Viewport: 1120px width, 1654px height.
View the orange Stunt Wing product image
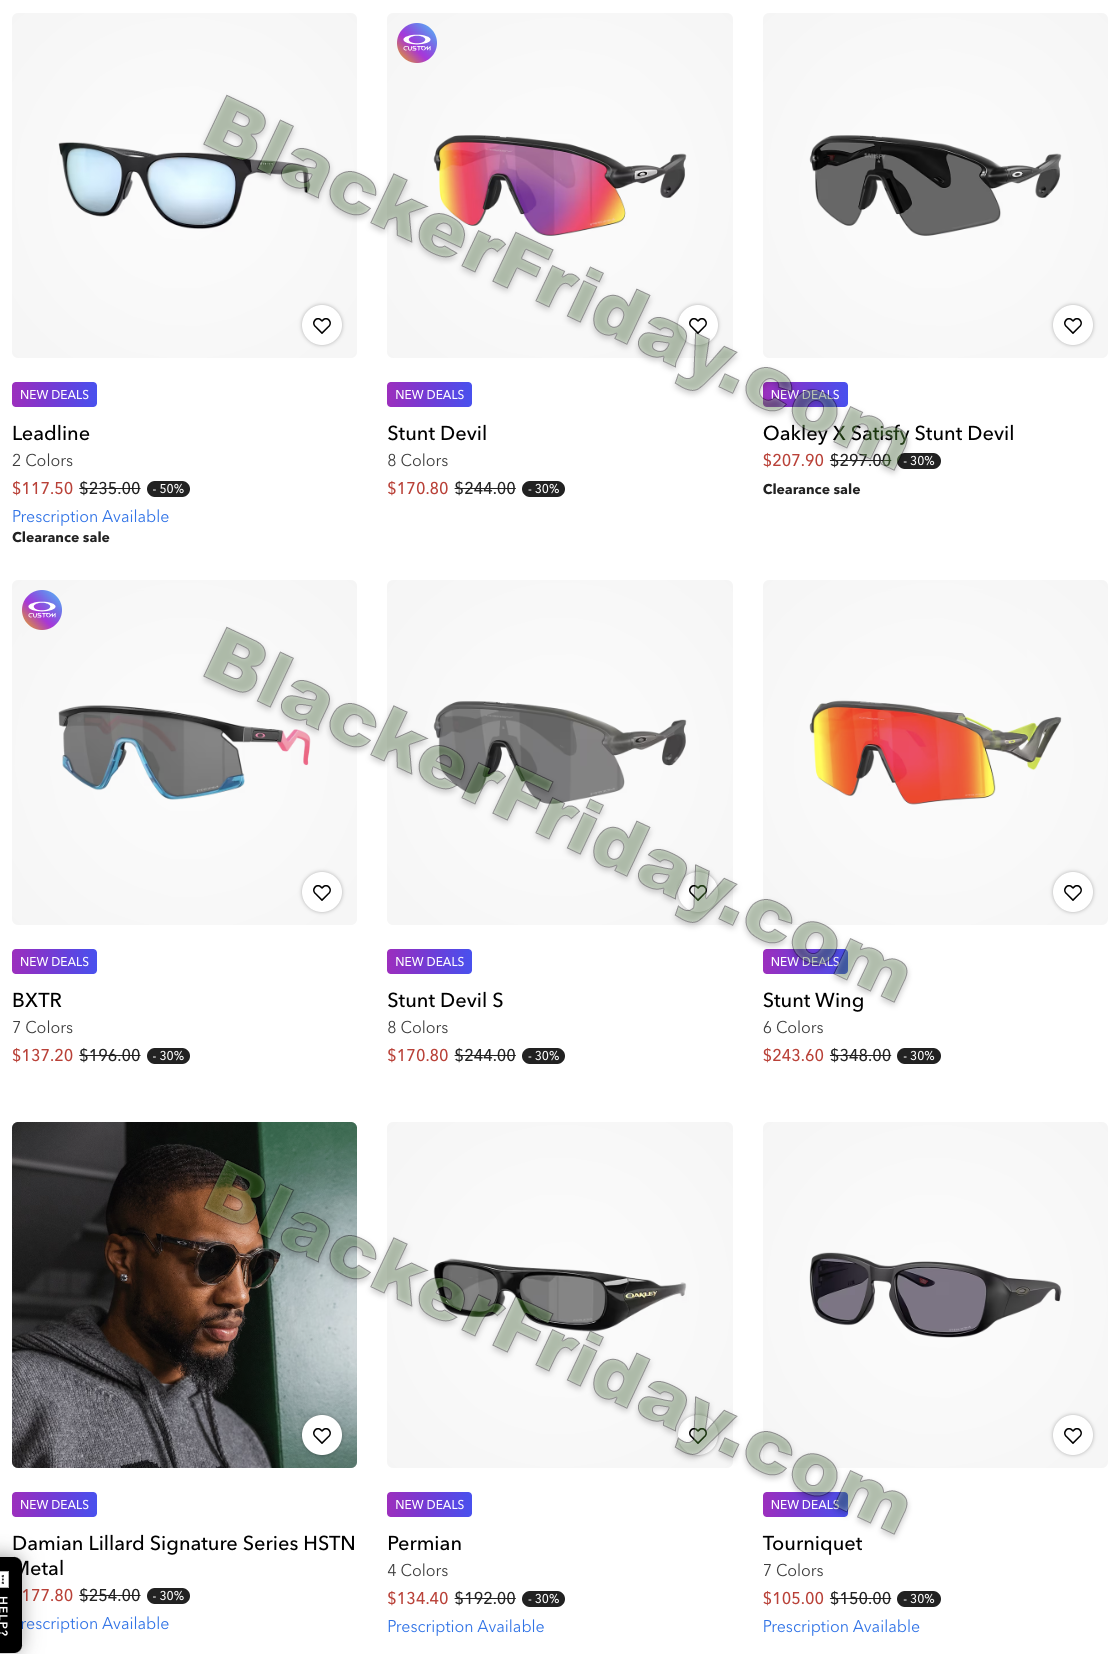click(935, 752)
